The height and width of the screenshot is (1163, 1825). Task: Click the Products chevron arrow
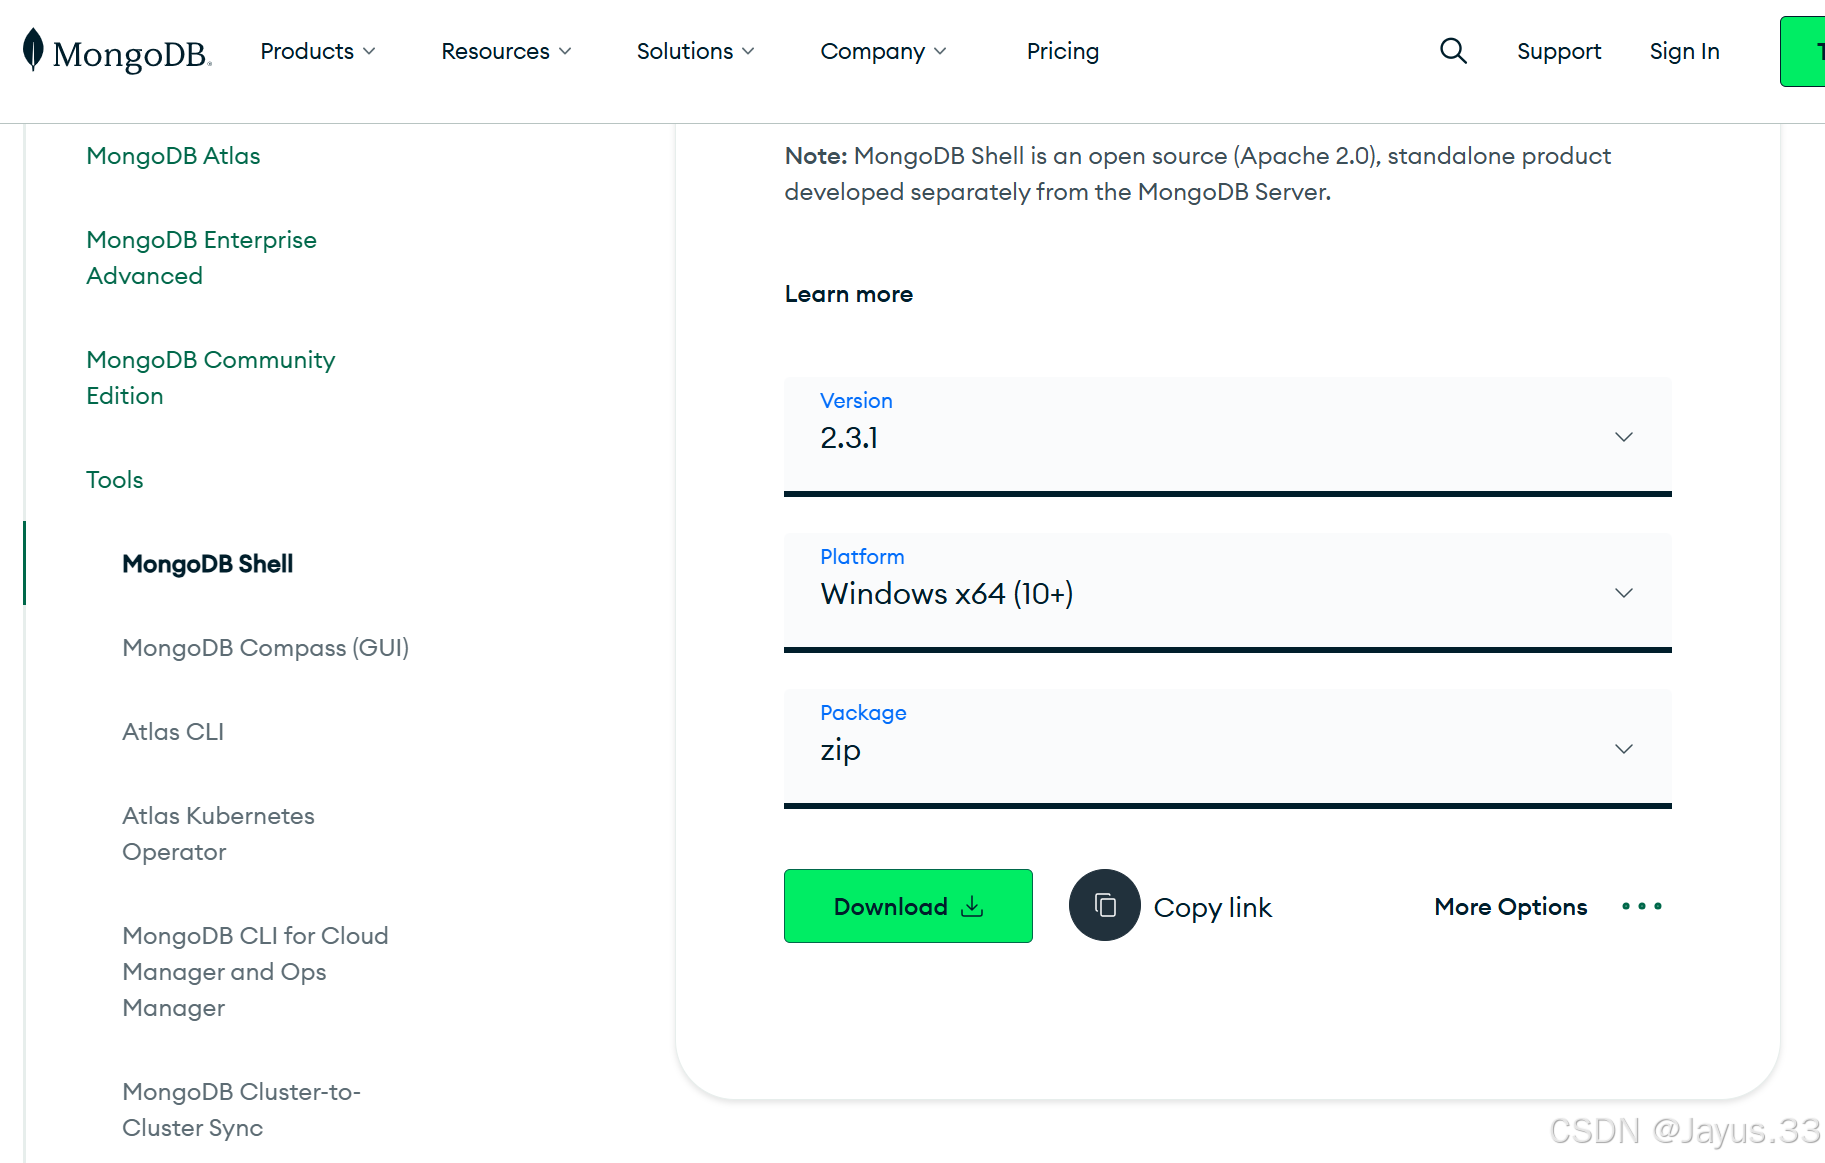pos(369,51)
